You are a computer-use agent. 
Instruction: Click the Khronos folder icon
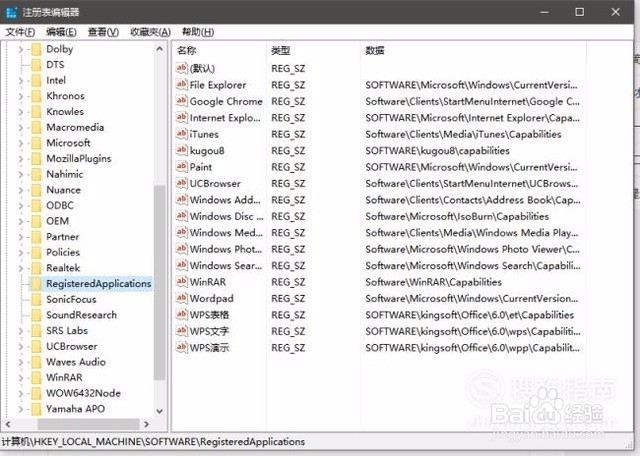36,96
